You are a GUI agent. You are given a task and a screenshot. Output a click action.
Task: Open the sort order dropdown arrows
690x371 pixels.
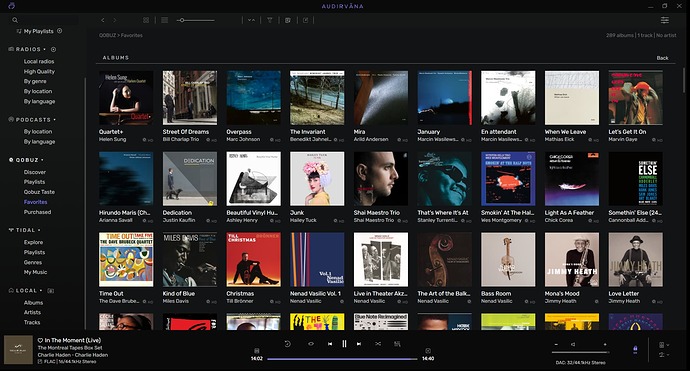pos(251,20)
